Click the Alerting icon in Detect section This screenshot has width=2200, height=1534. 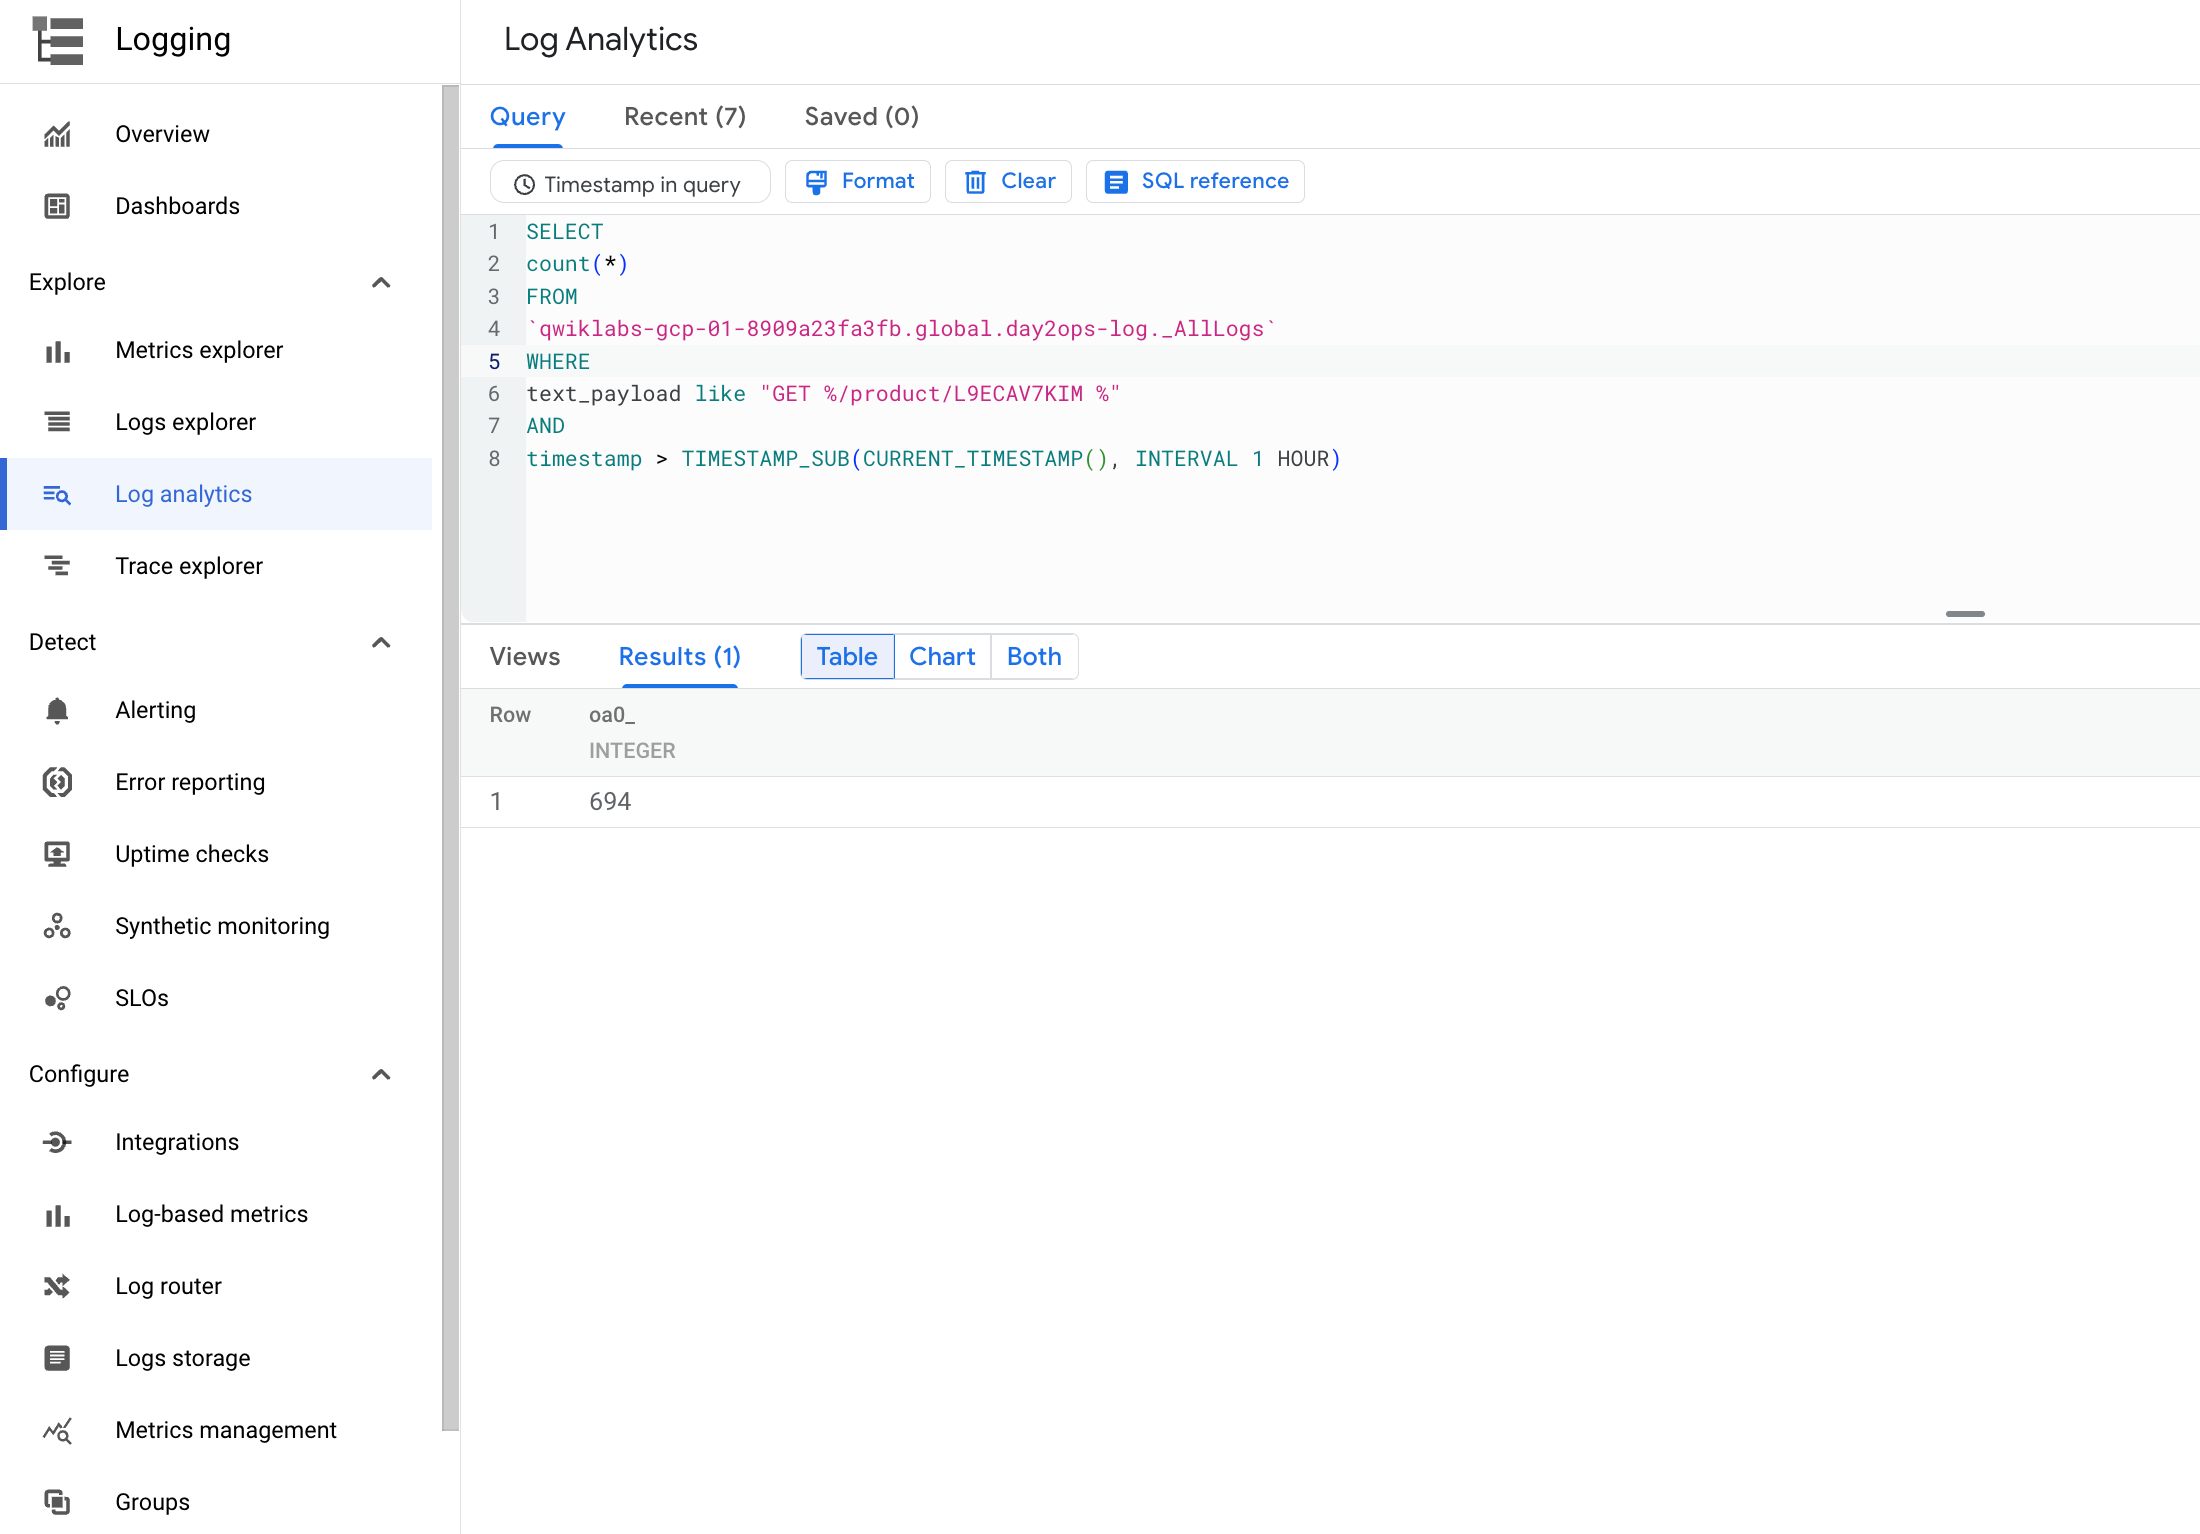pos(60,710)
